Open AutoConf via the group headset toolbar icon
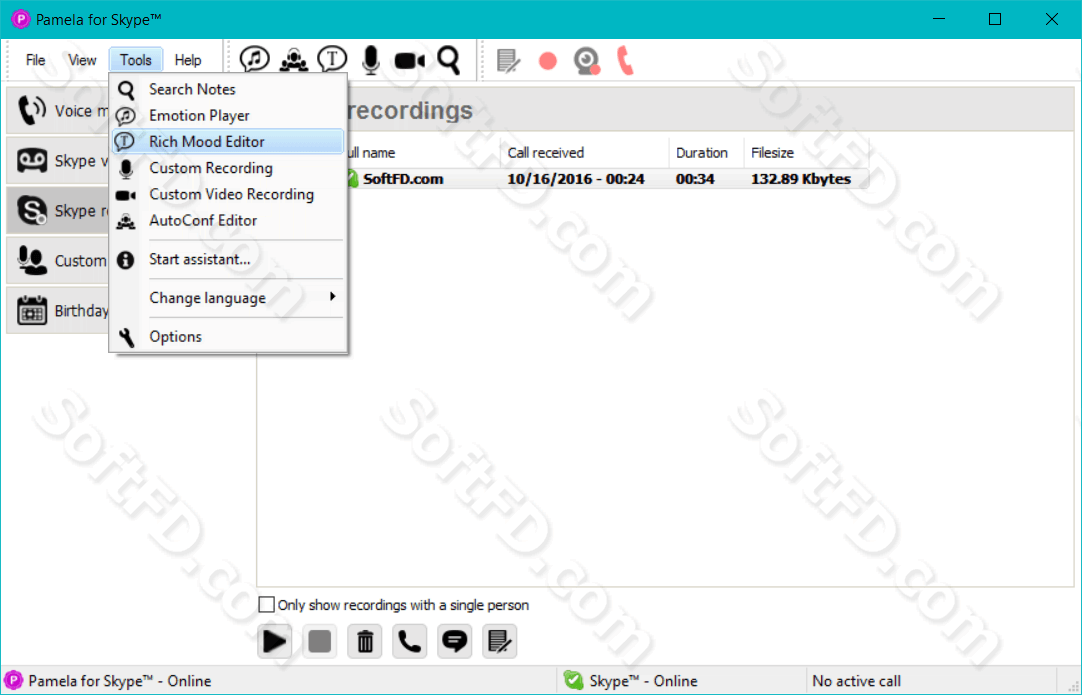The image size is (1082, 695). [293, 60]
